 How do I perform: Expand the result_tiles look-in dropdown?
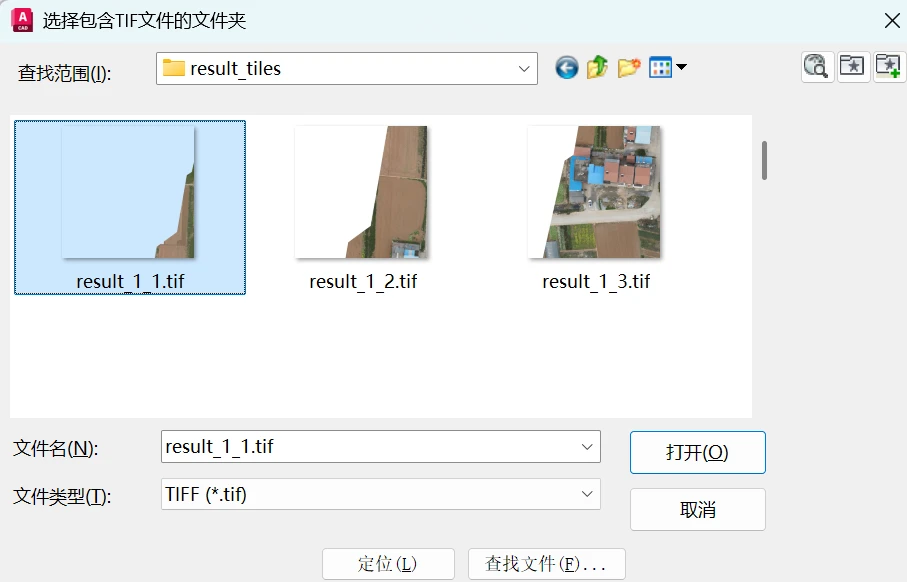(524, 69)
